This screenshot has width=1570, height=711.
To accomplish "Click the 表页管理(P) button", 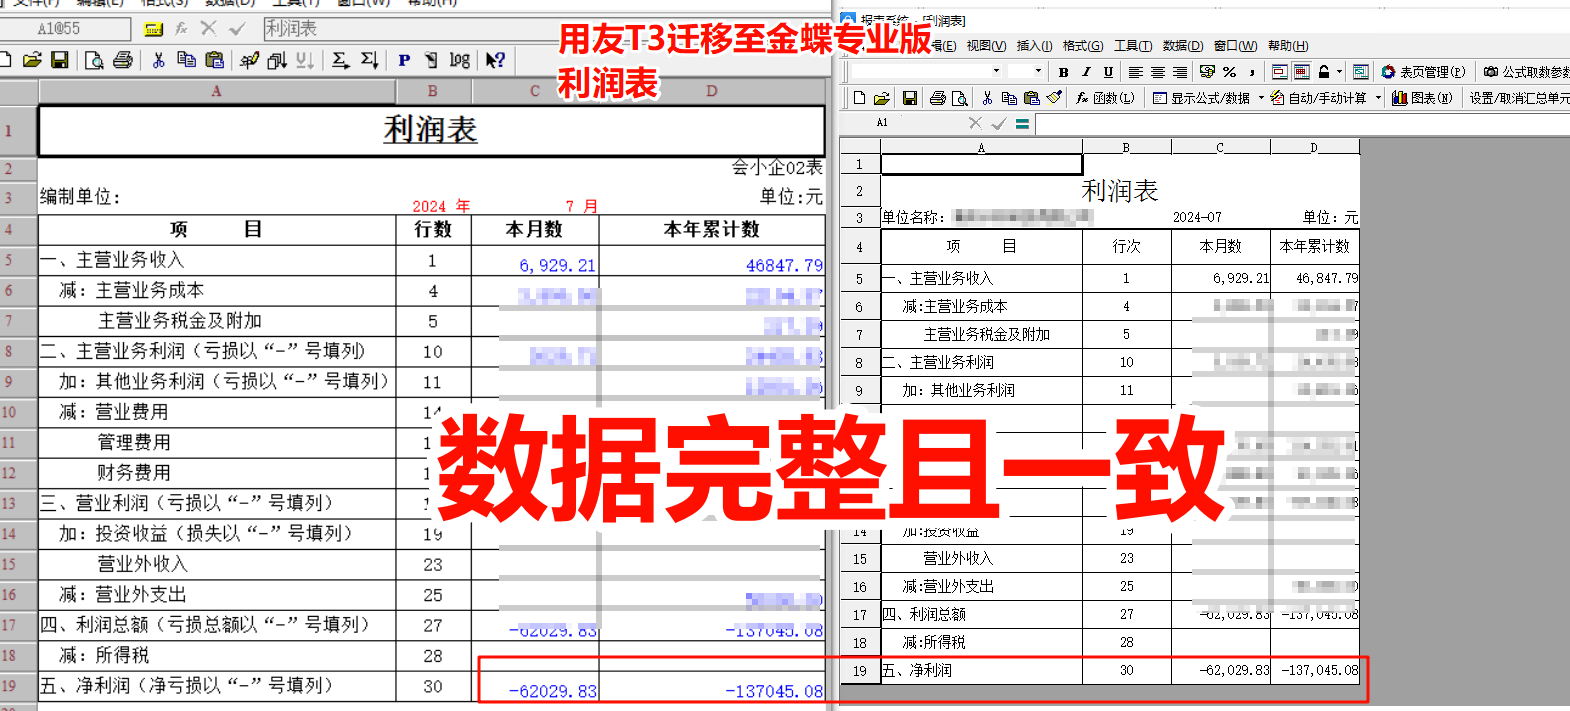I will pos(1423,72).
